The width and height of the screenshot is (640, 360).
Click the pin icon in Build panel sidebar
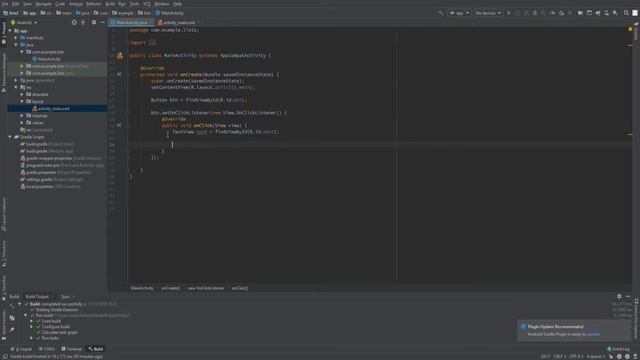pyautogui.click(x=12, y=329)
